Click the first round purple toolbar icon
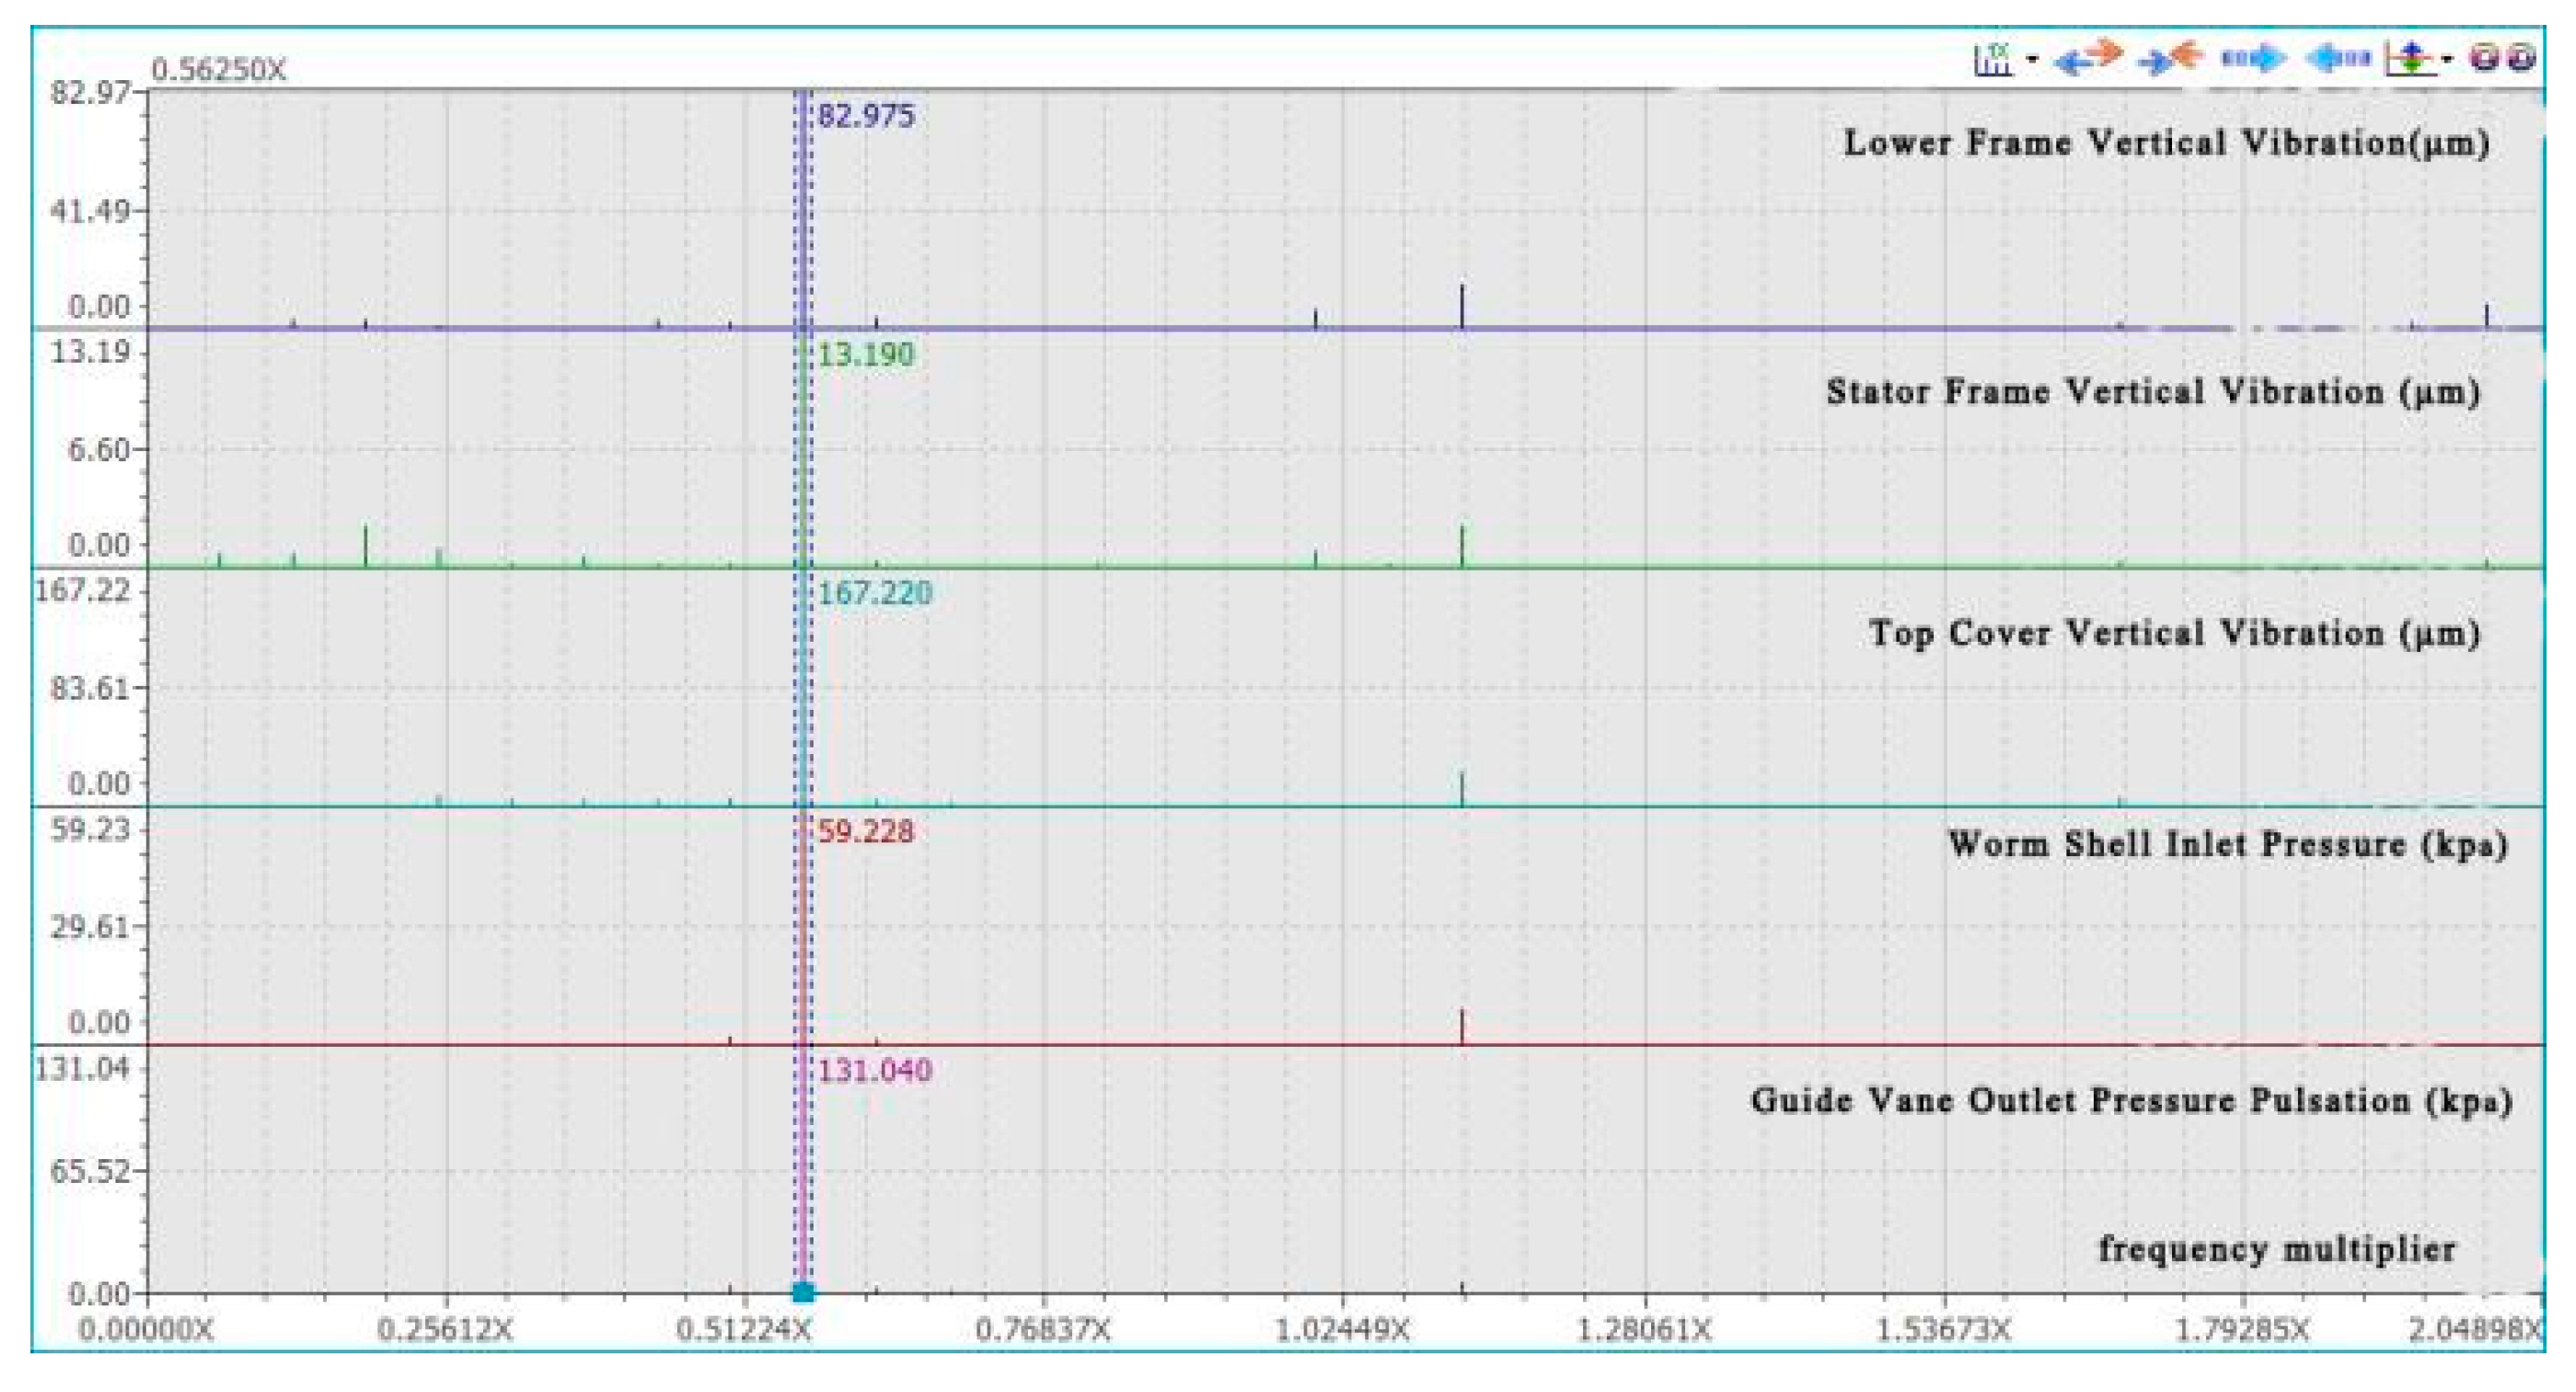This screenshot has height=1392, width=2576. click(2485, 58)
